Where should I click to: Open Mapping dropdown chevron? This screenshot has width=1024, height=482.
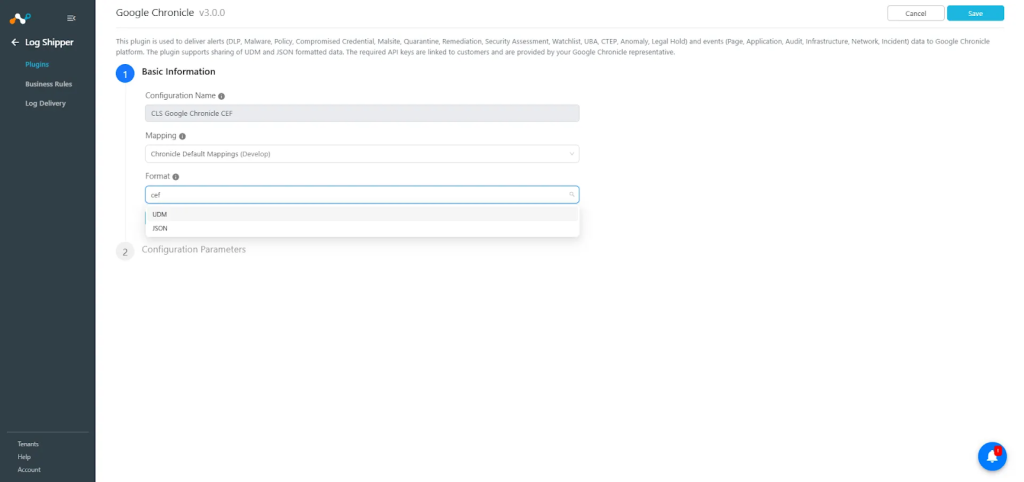point(571,154)
